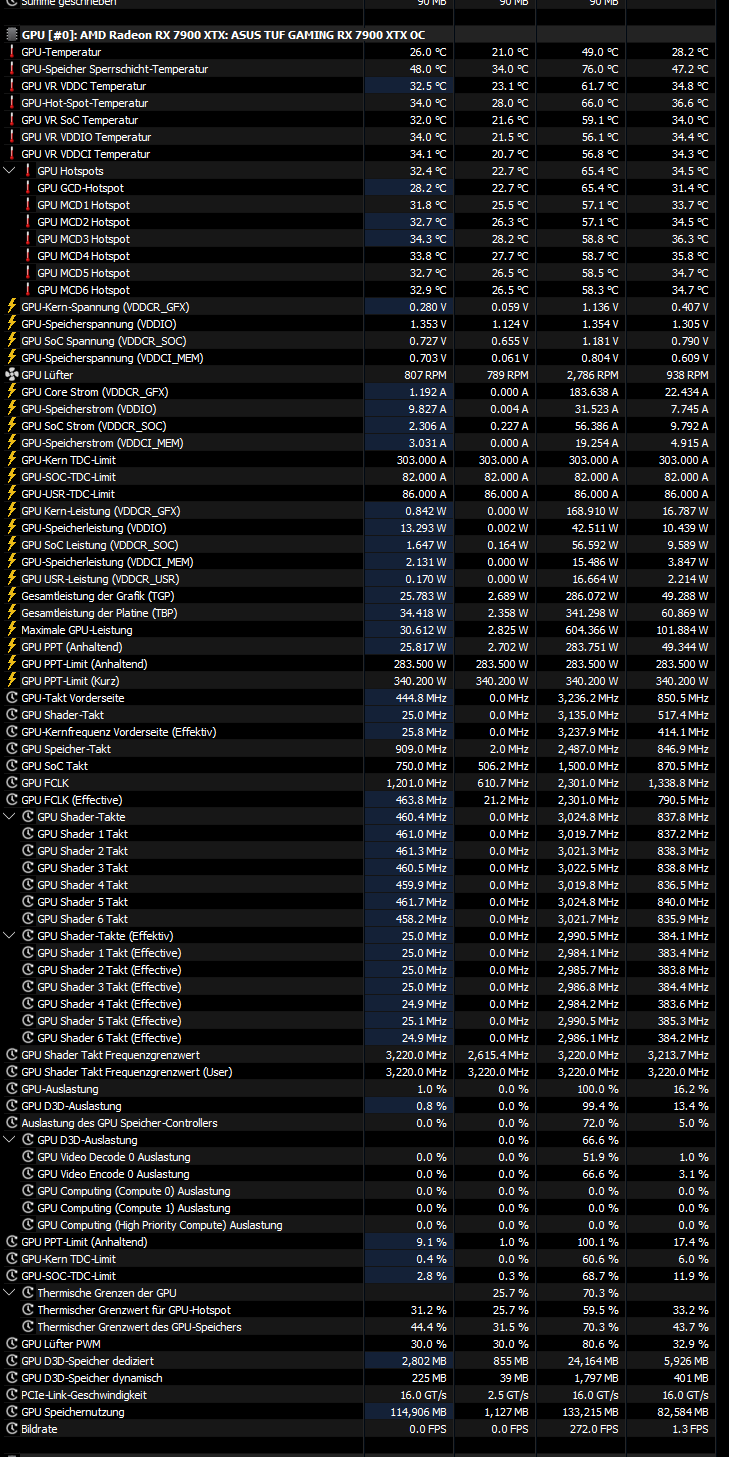Click thermometer icon of GPU MCD3 Hotspot

pyautogui.click(x=28, y=238)
